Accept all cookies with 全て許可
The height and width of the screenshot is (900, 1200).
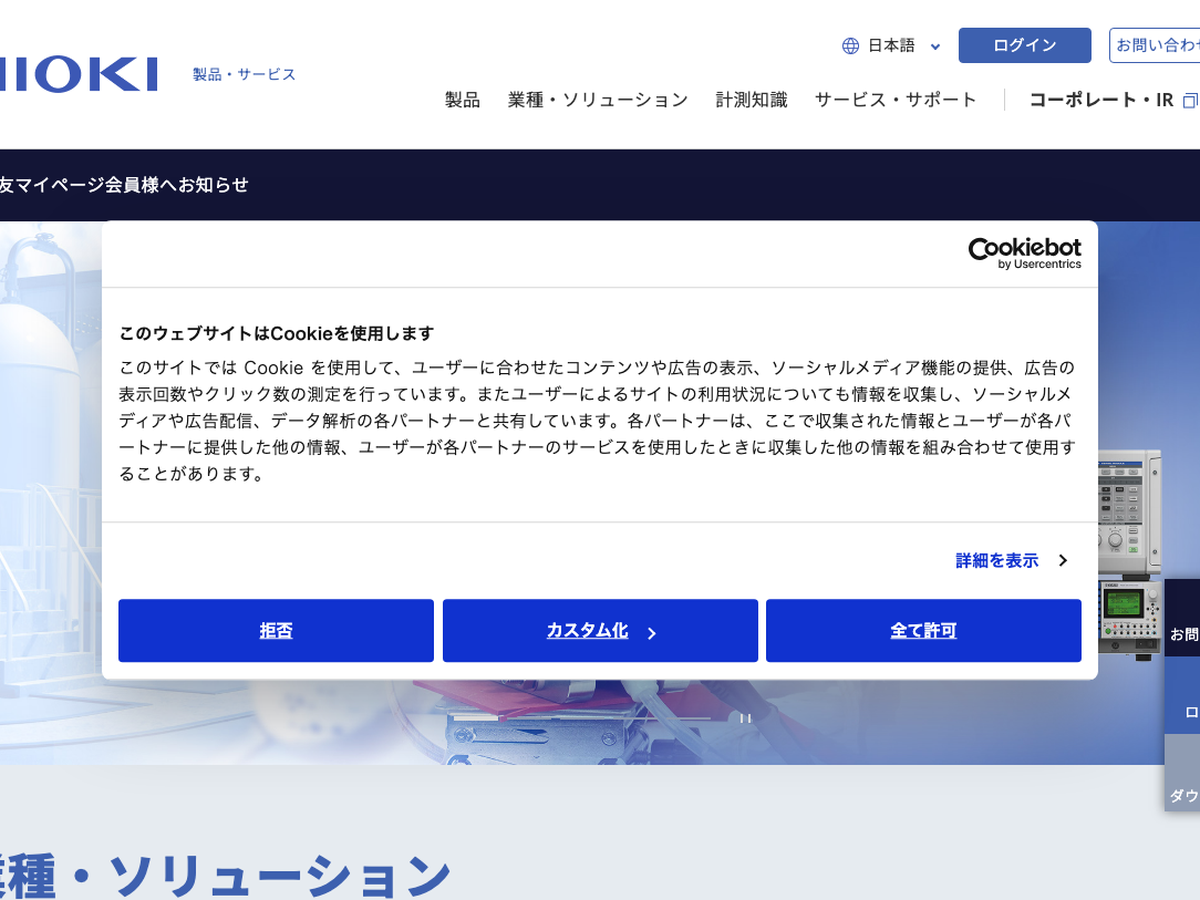(923, 631)
